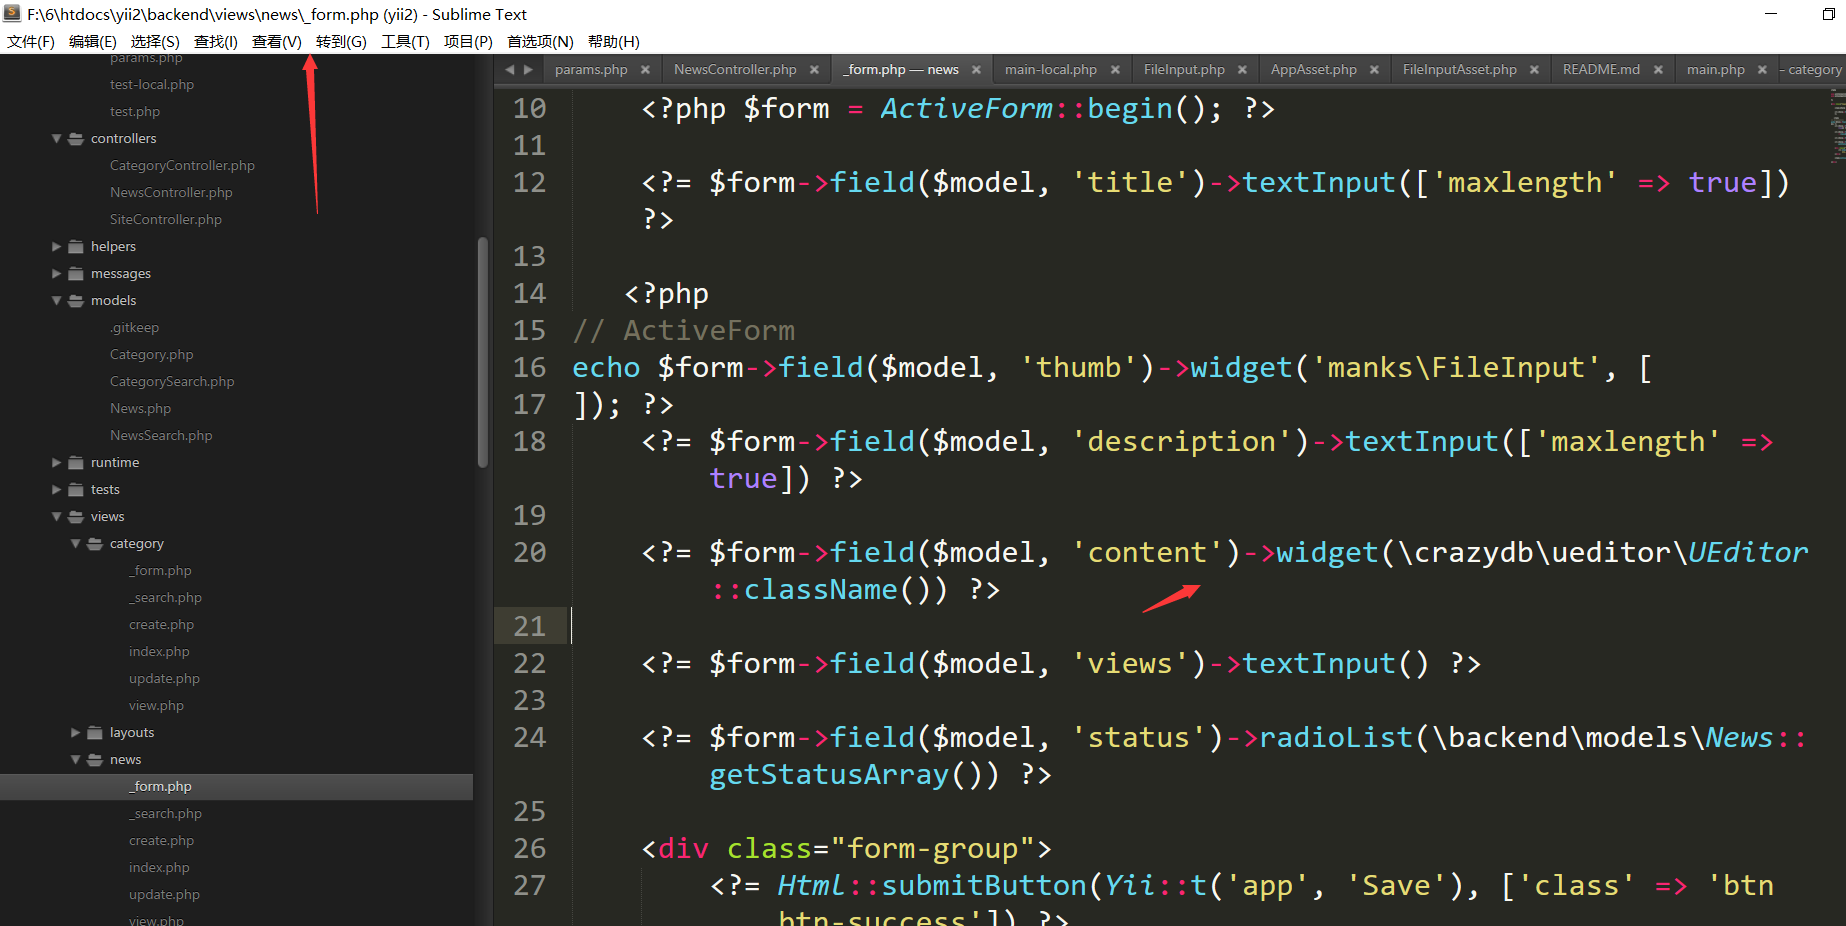This screenshot has height=926, width=1846.
Task: Expand the layouts folder arrow
Action: pyautogui.click(x=76, y=733)
